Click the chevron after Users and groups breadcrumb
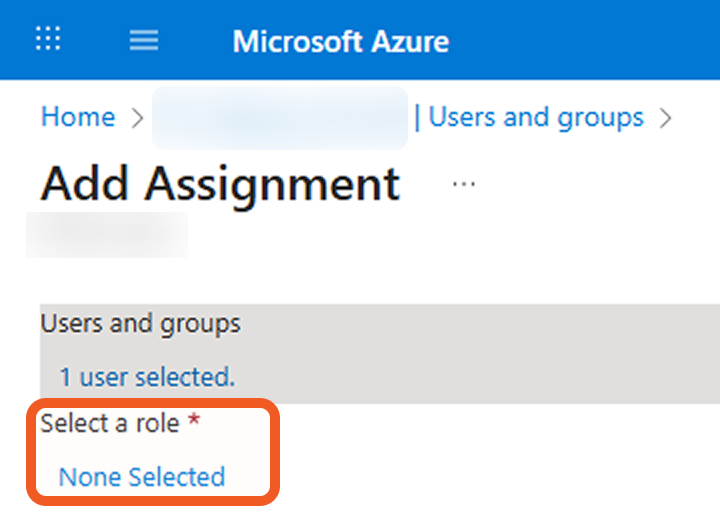The image size is (720, 516). click(666, 118)
